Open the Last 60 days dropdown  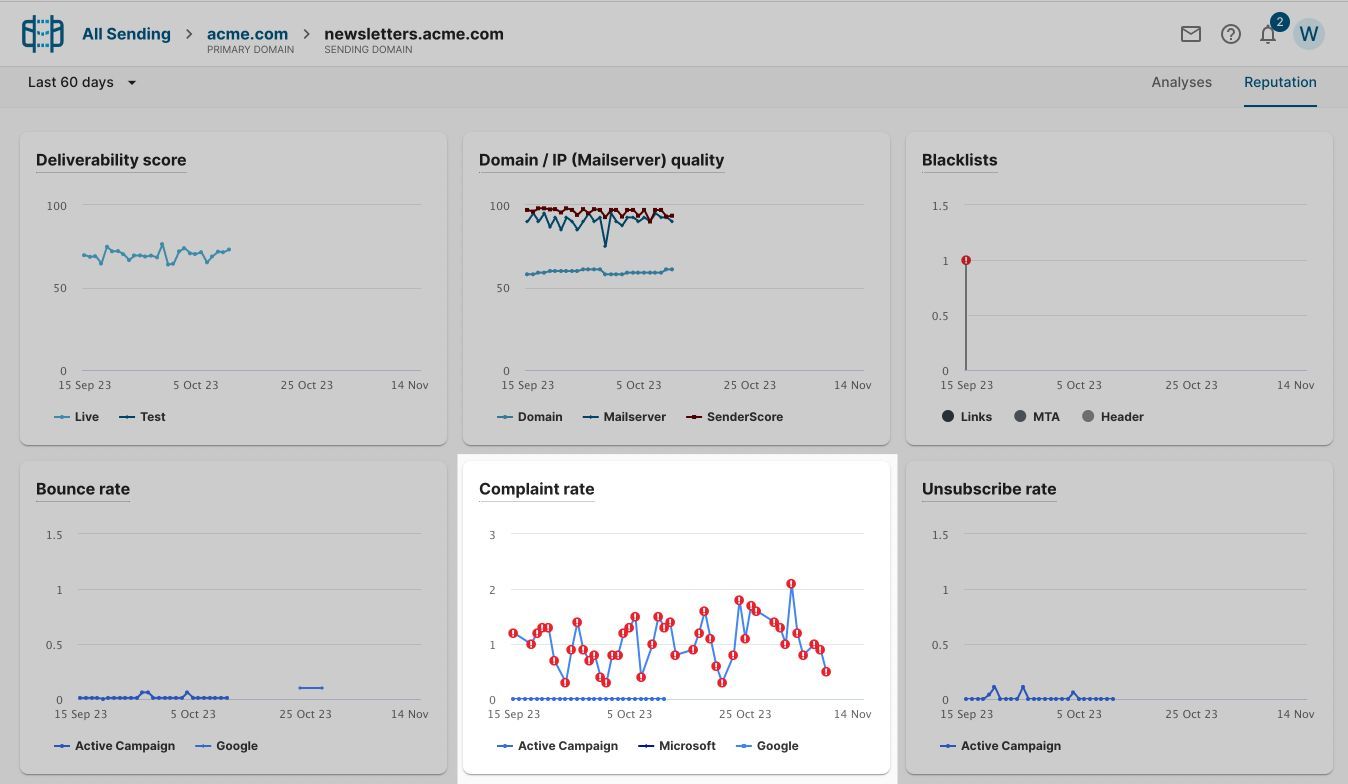71,82
